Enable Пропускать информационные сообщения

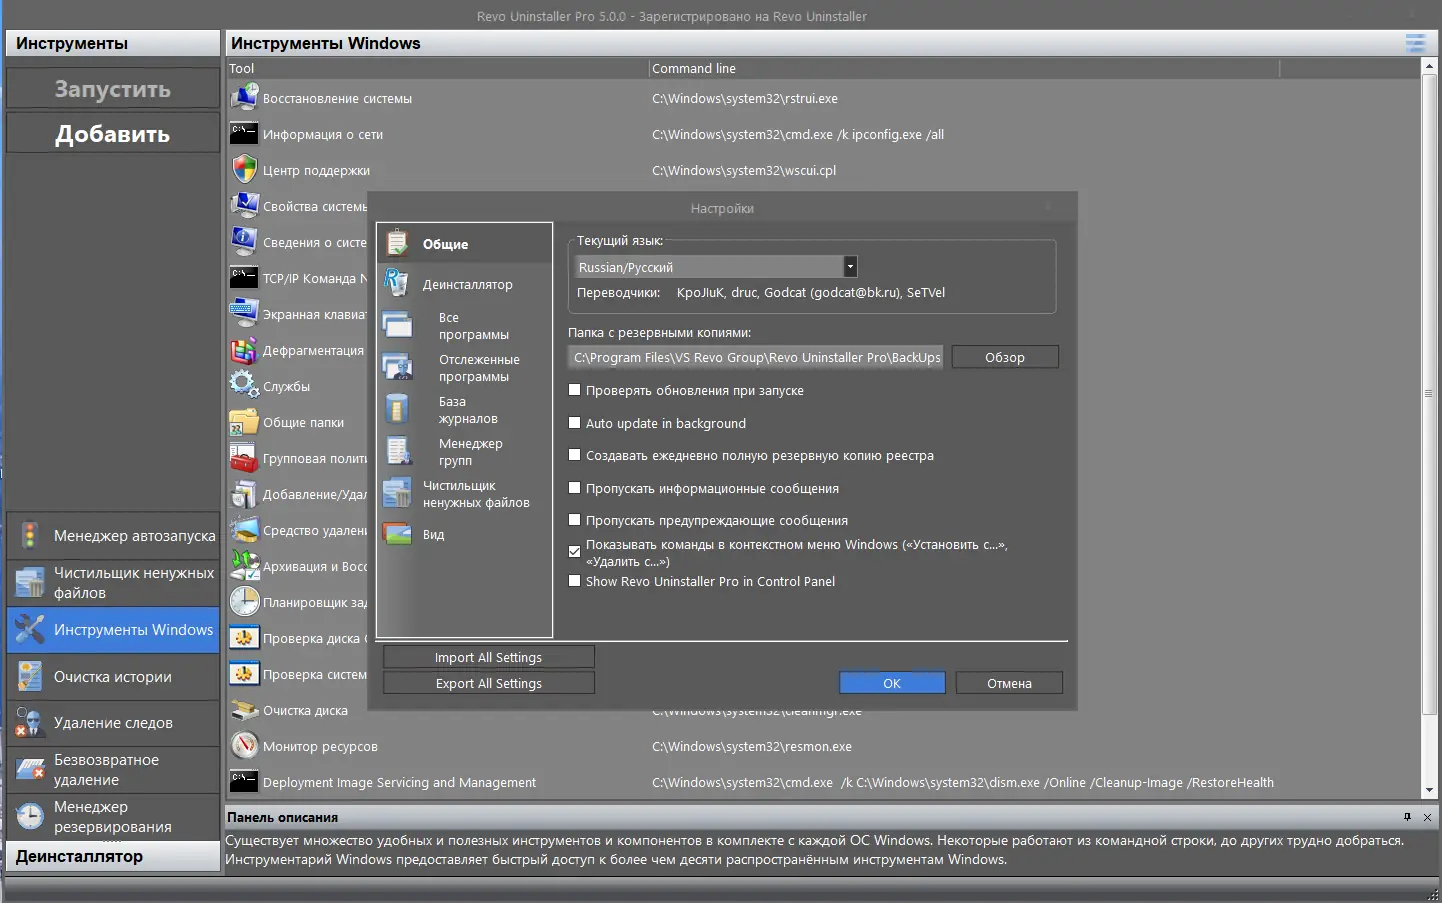coord(574,488)
